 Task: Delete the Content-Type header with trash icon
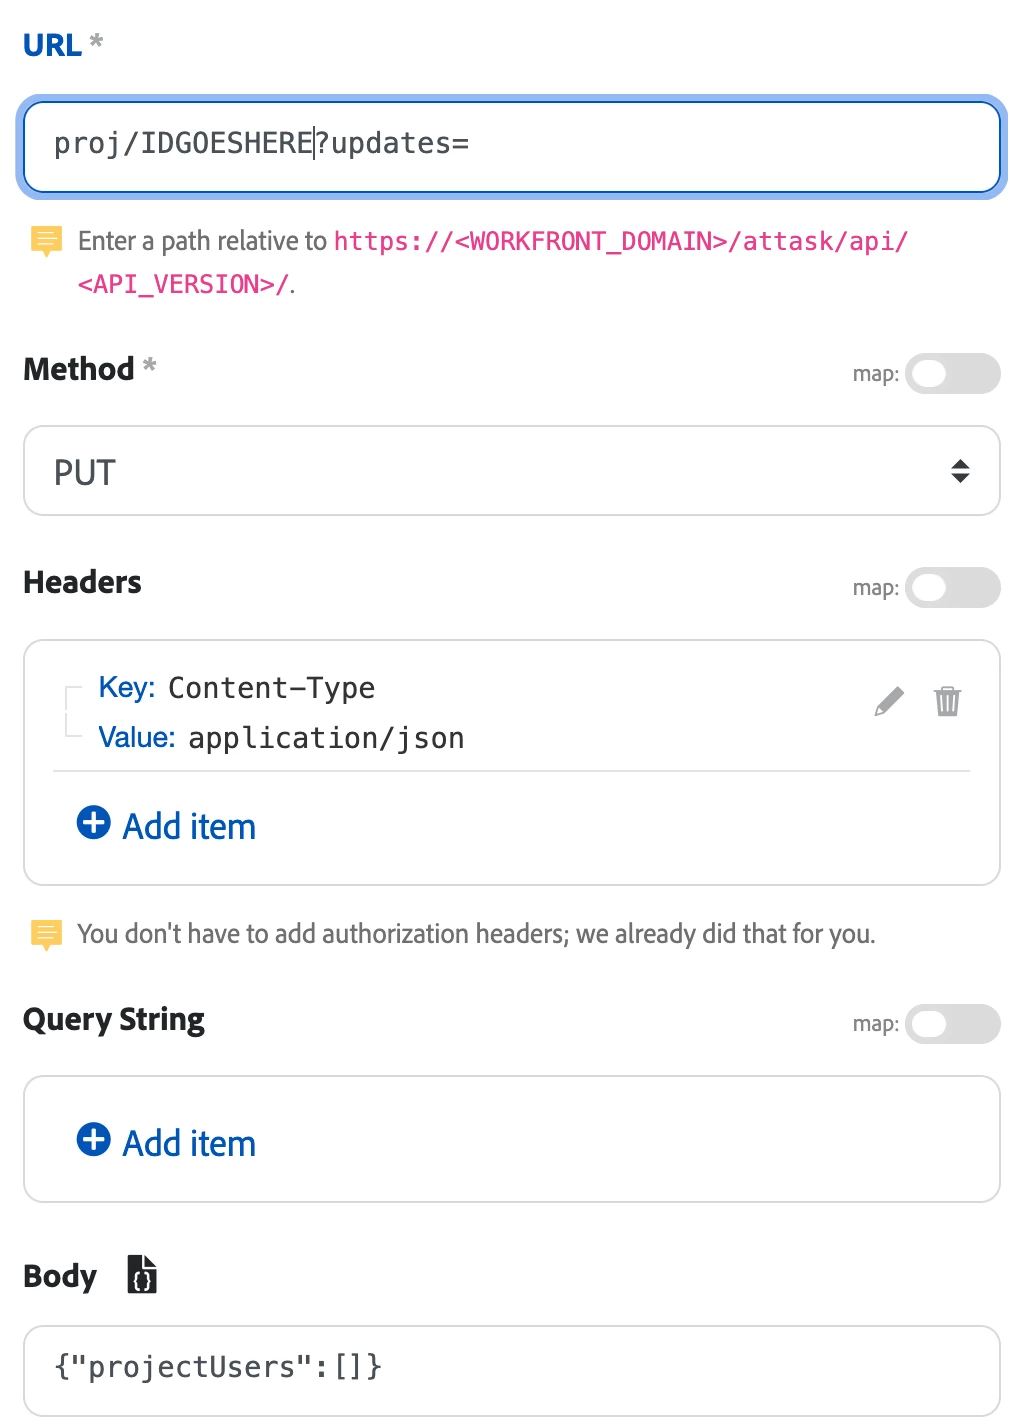point(947,702)
